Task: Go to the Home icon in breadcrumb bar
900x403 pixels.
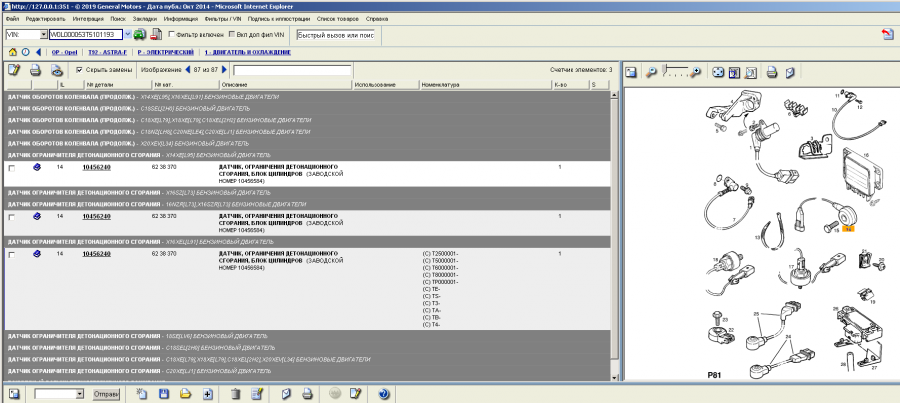Action: point(13,52)
